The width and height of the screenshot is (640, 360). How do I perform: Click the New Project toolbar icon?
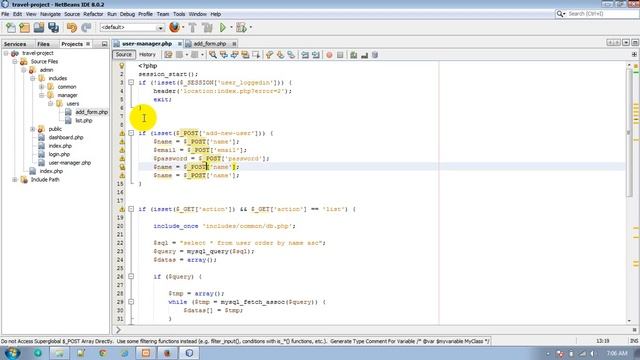click(x=24, y=28)
